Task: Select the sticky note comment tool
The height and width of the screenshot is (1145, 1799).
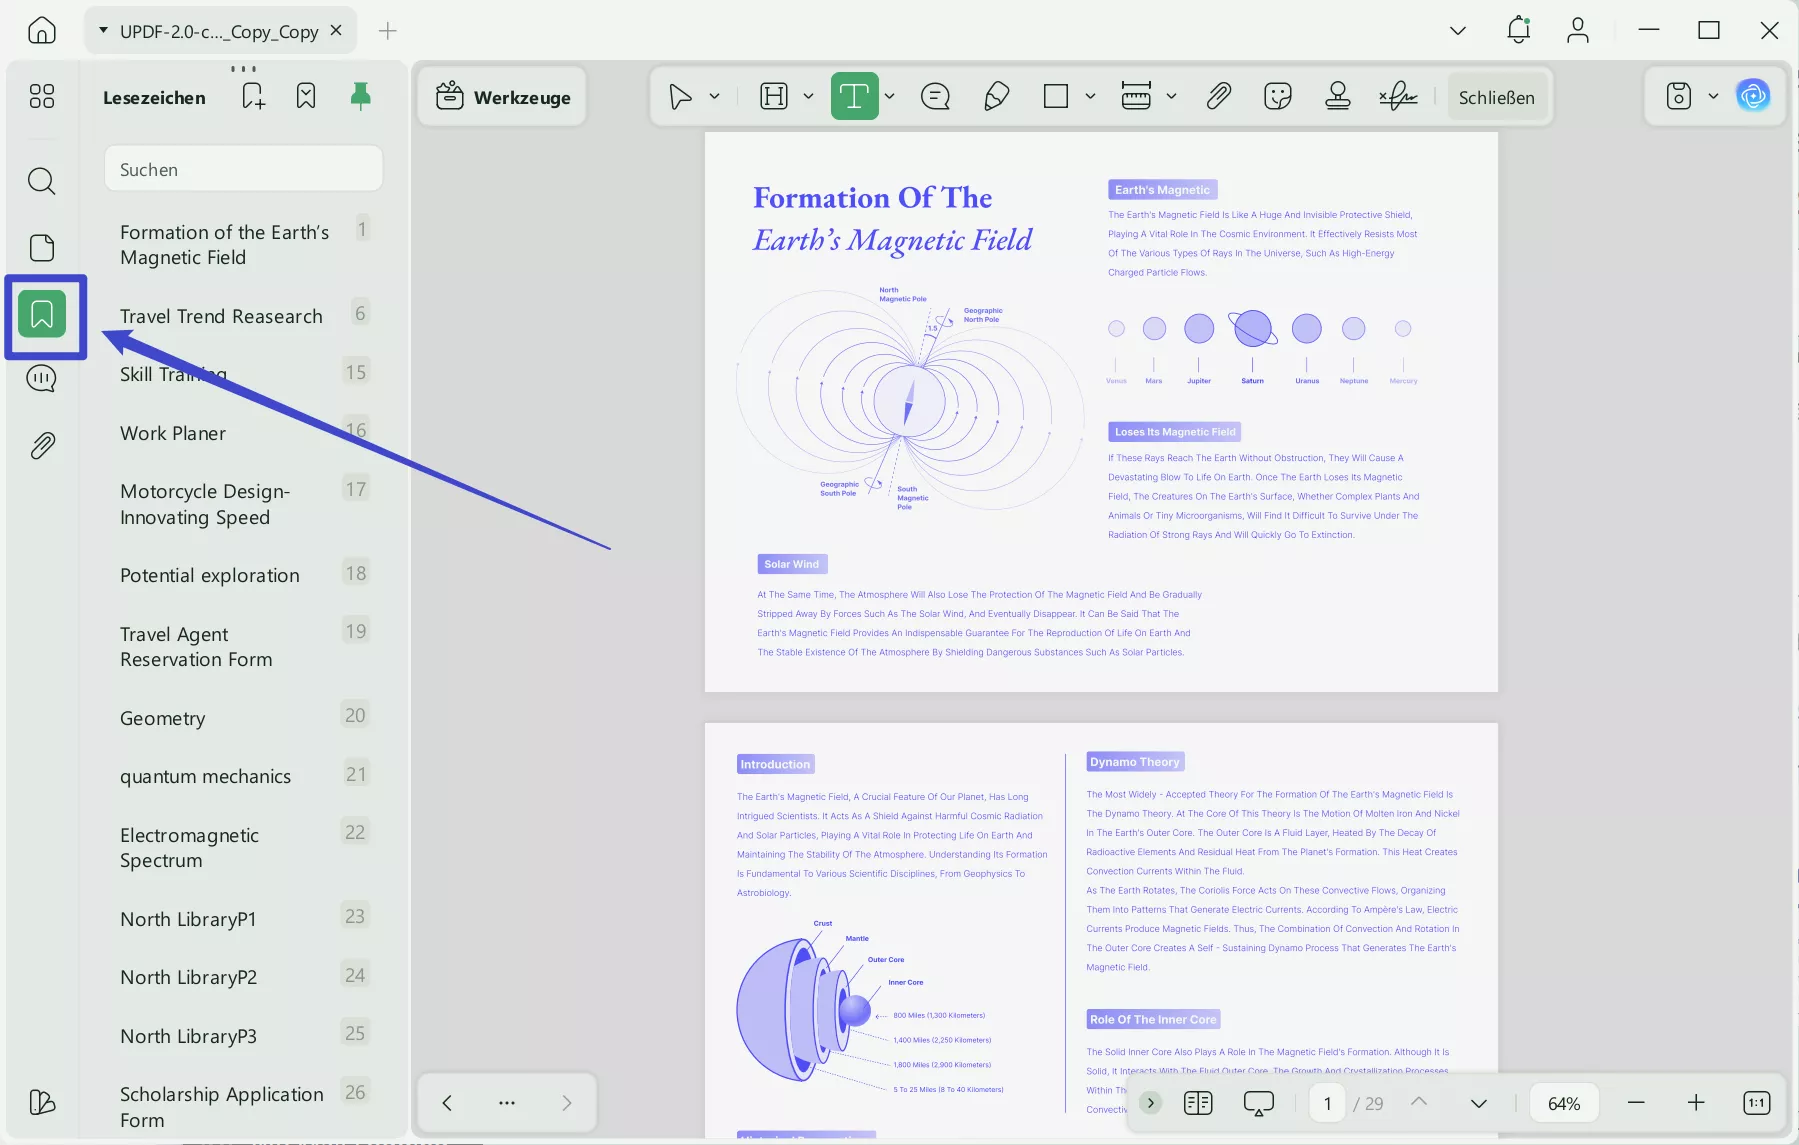Action: [x=935, y=97]
